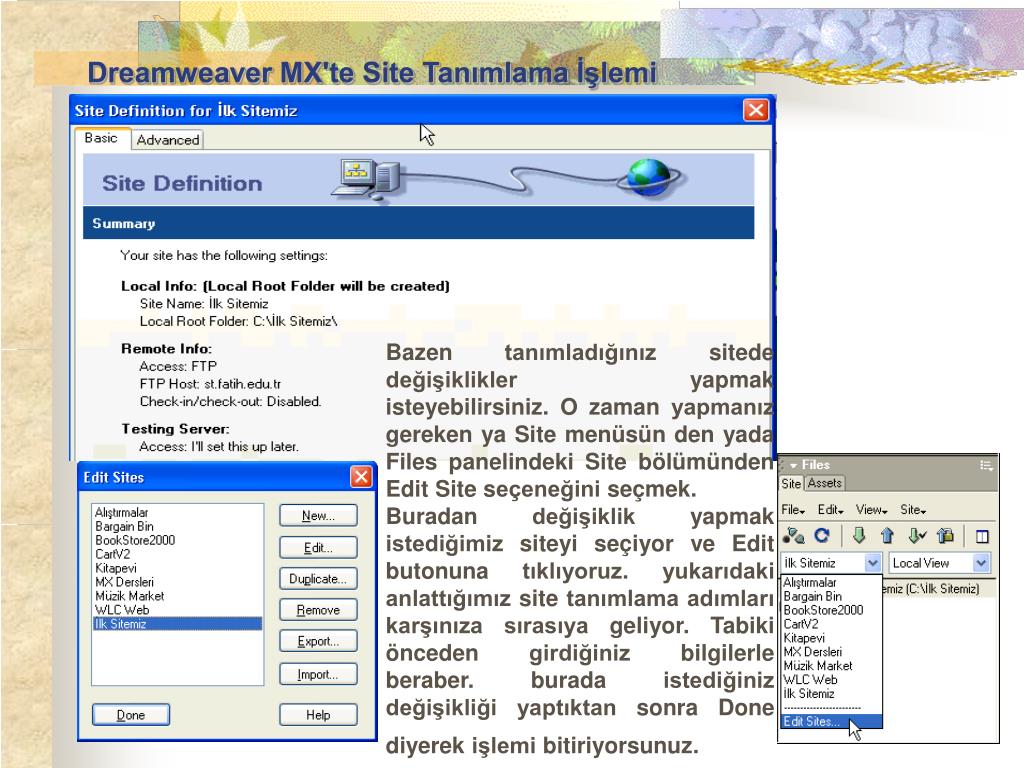This screenshot has width=1024, height=768.
Task: Choose Alıştırmalar in the site dropdown list
Action: coord(831,583)
